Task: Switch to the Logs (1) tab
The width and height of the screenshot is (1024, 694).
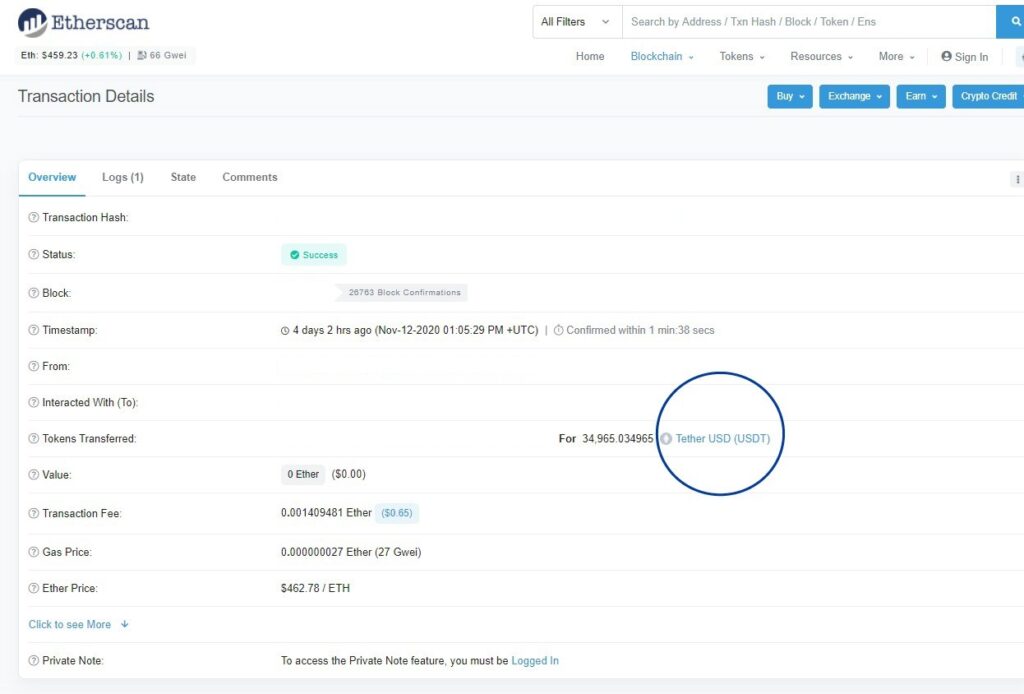Action: pos(123,178)
